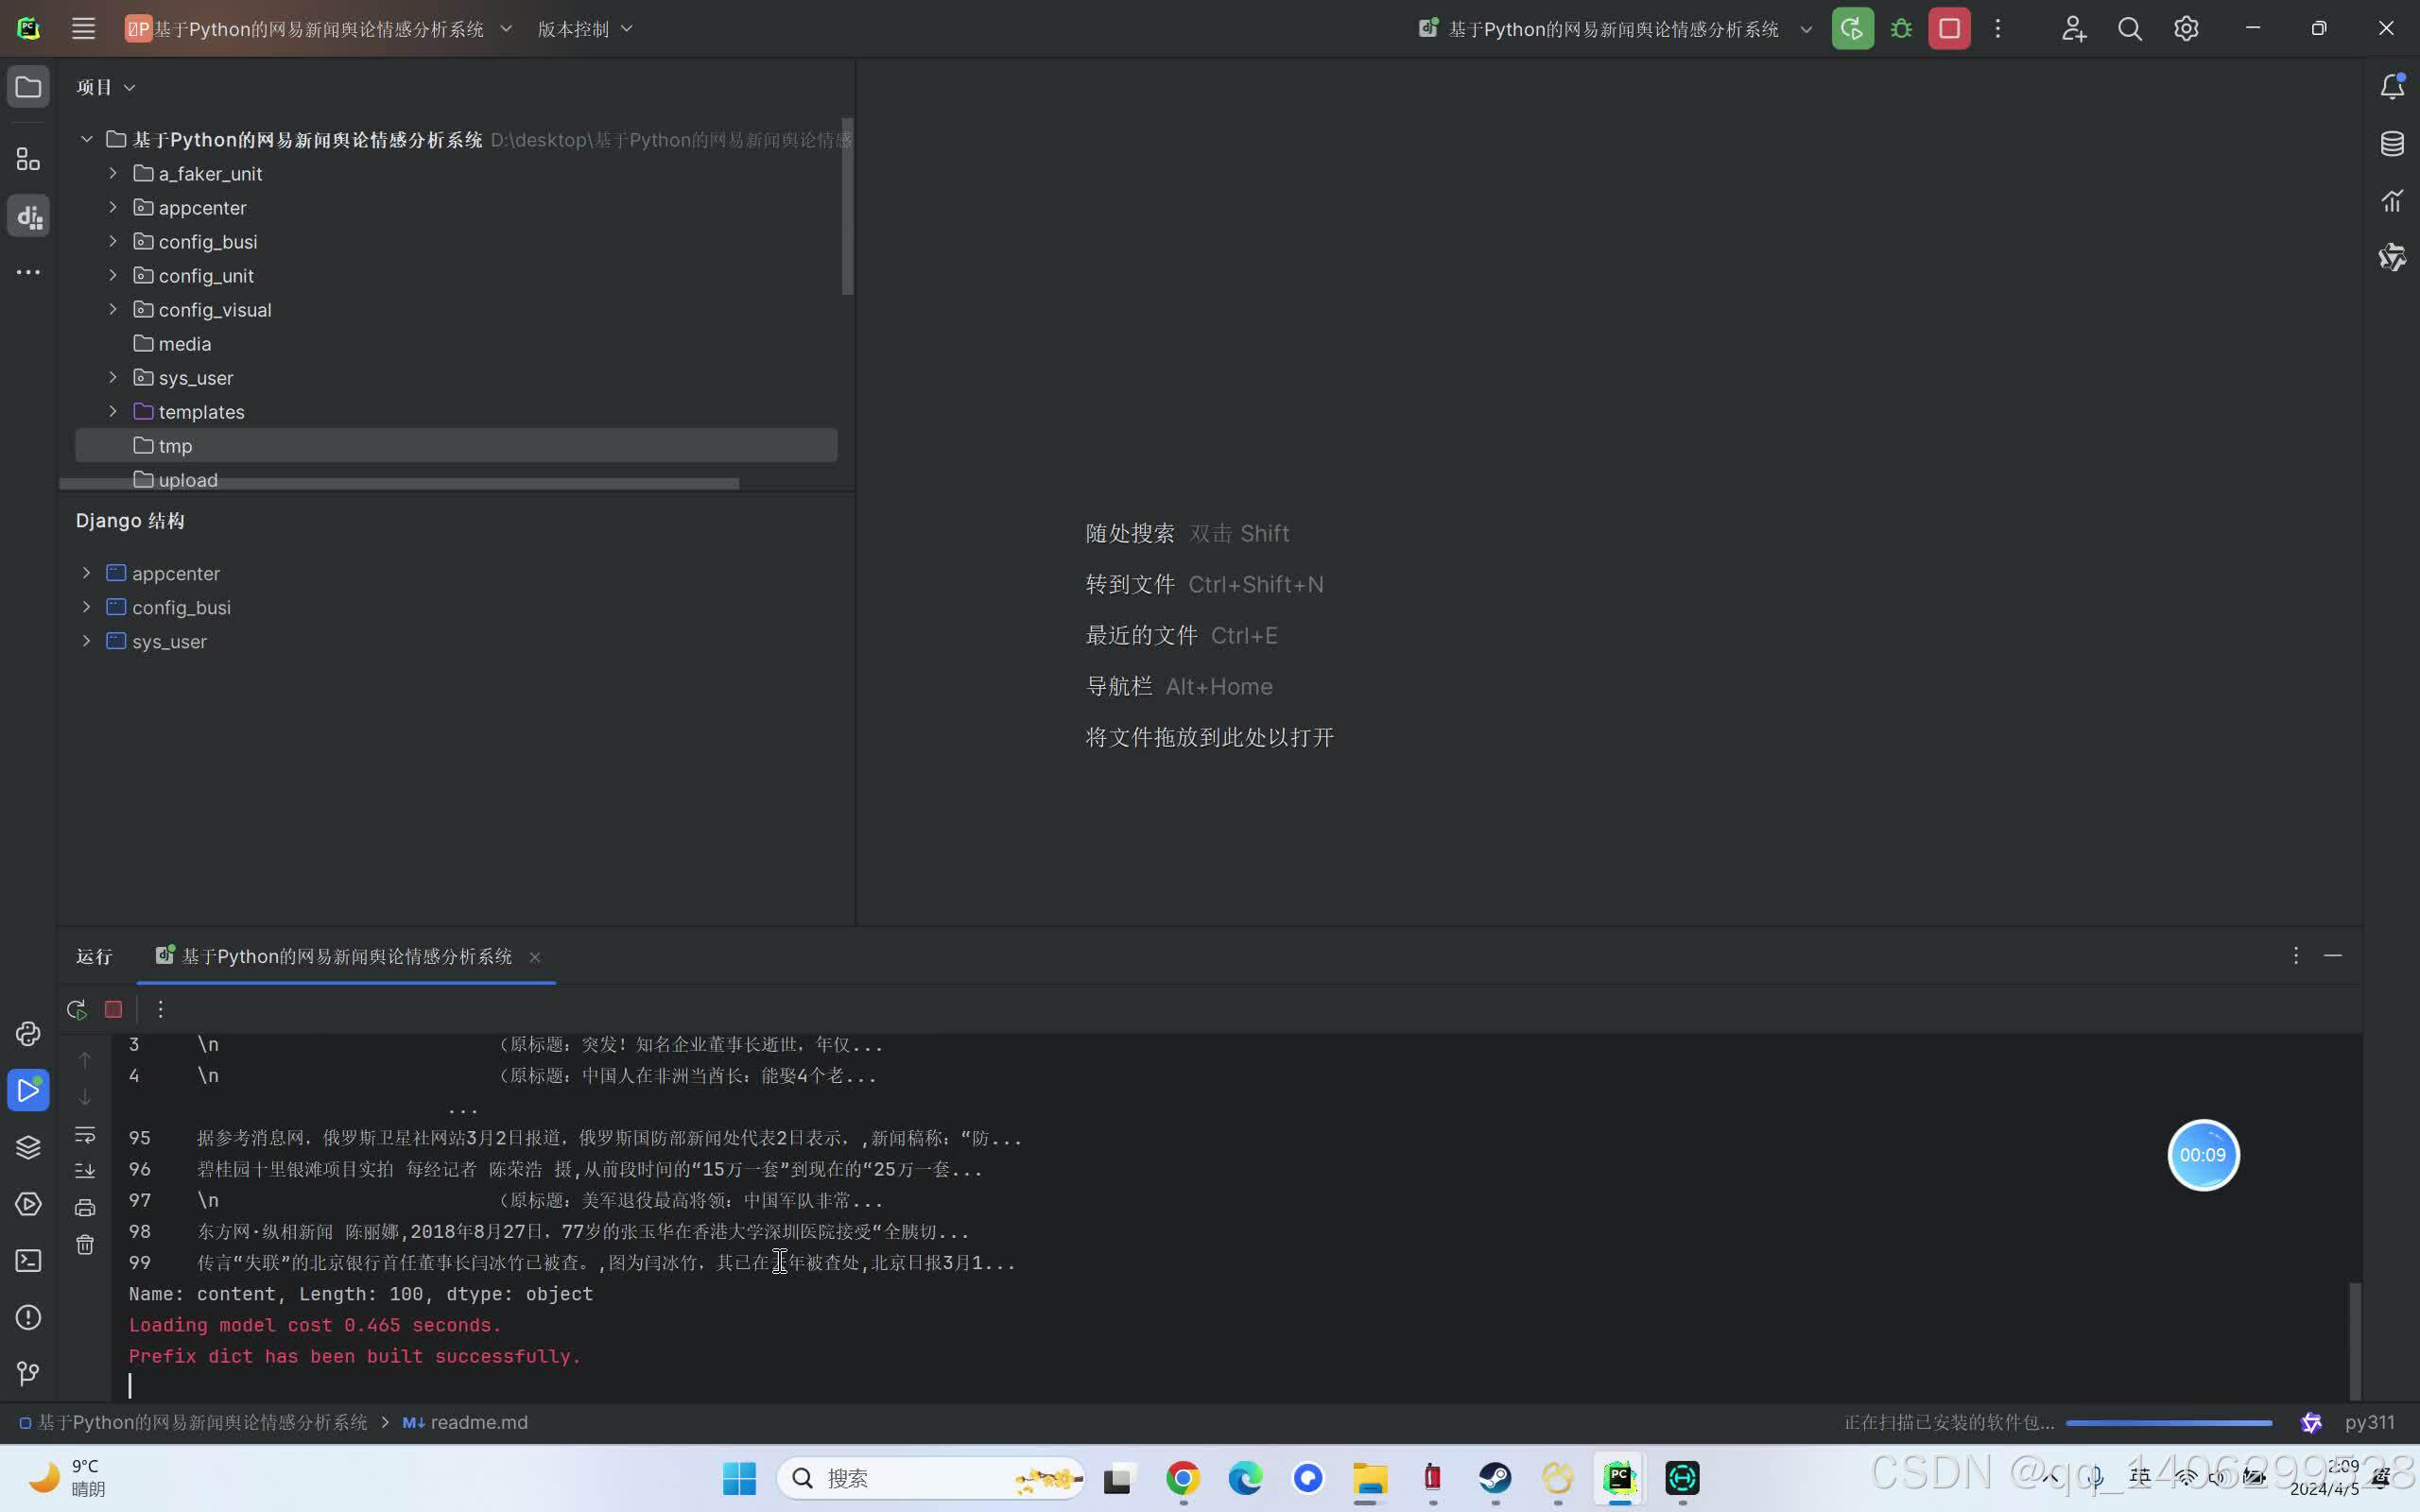Toggle soft-wrap in run console
The width and height of the screenshot is (2420, 1512).
tap(85, 1135)
